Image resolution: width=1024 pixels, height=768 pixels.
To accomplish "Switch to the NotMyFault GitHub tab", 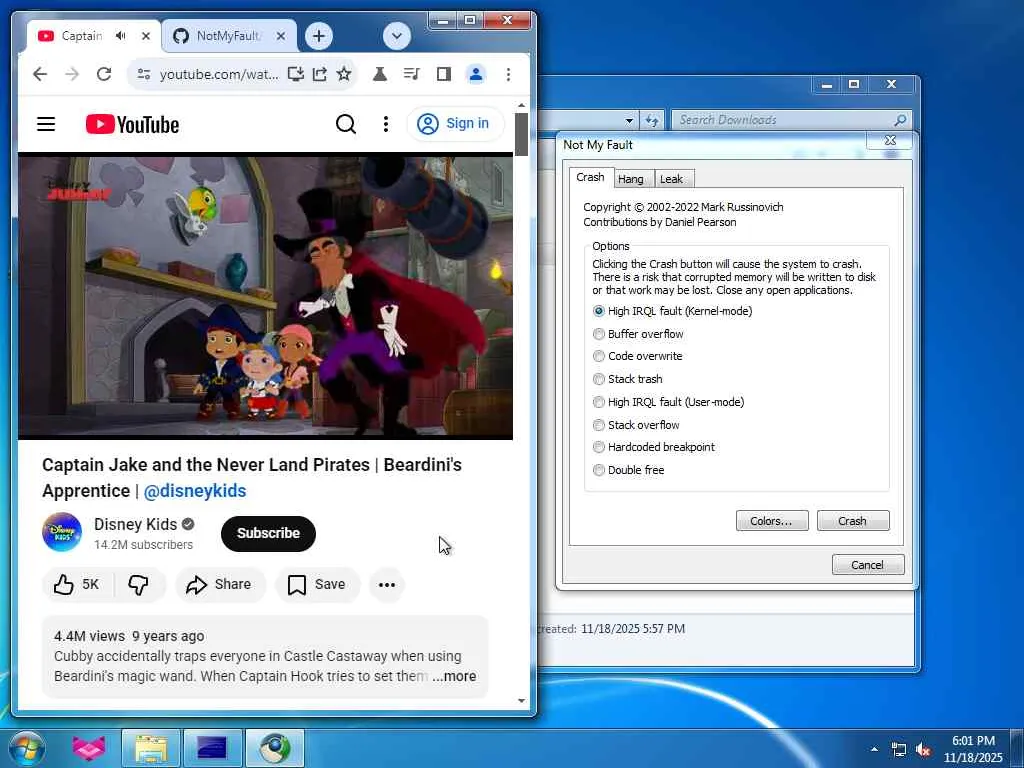I will coord(228,36).
